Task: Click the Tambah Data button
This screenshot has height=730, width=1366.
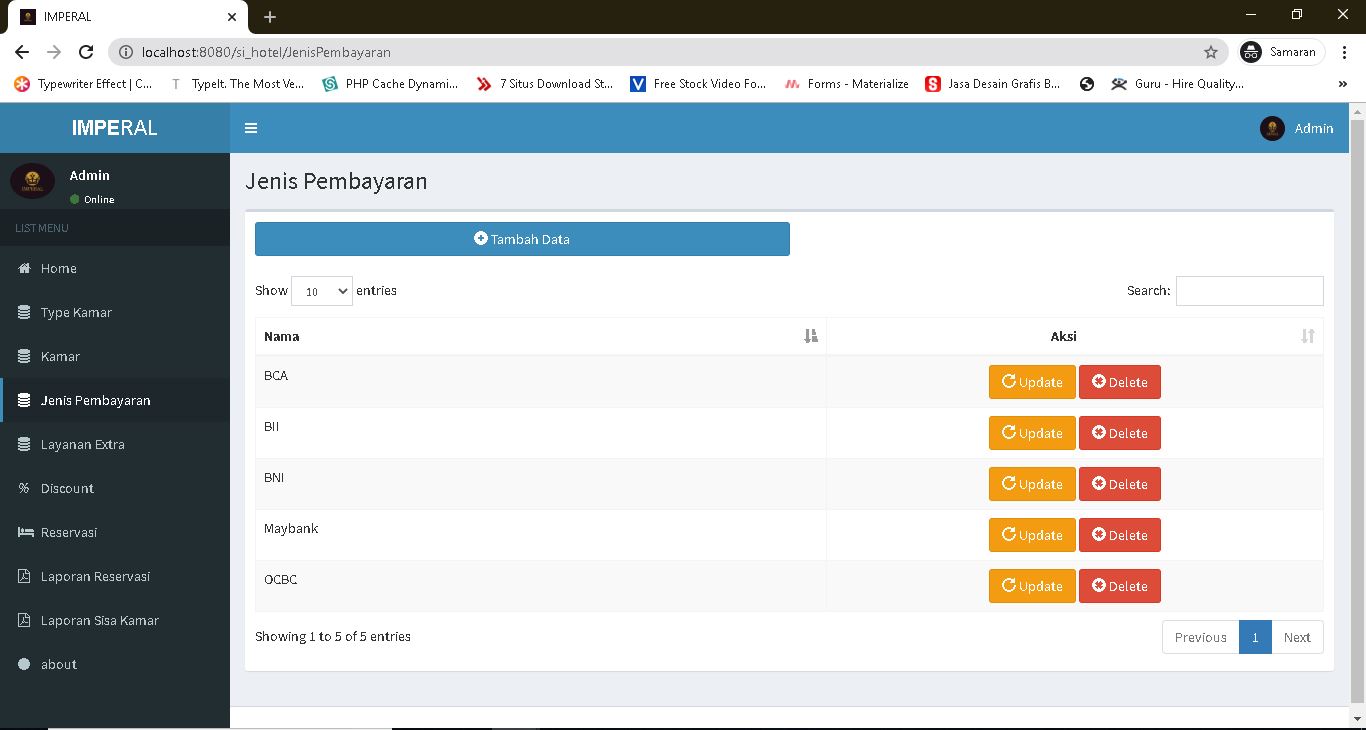Action: point(522,239)
